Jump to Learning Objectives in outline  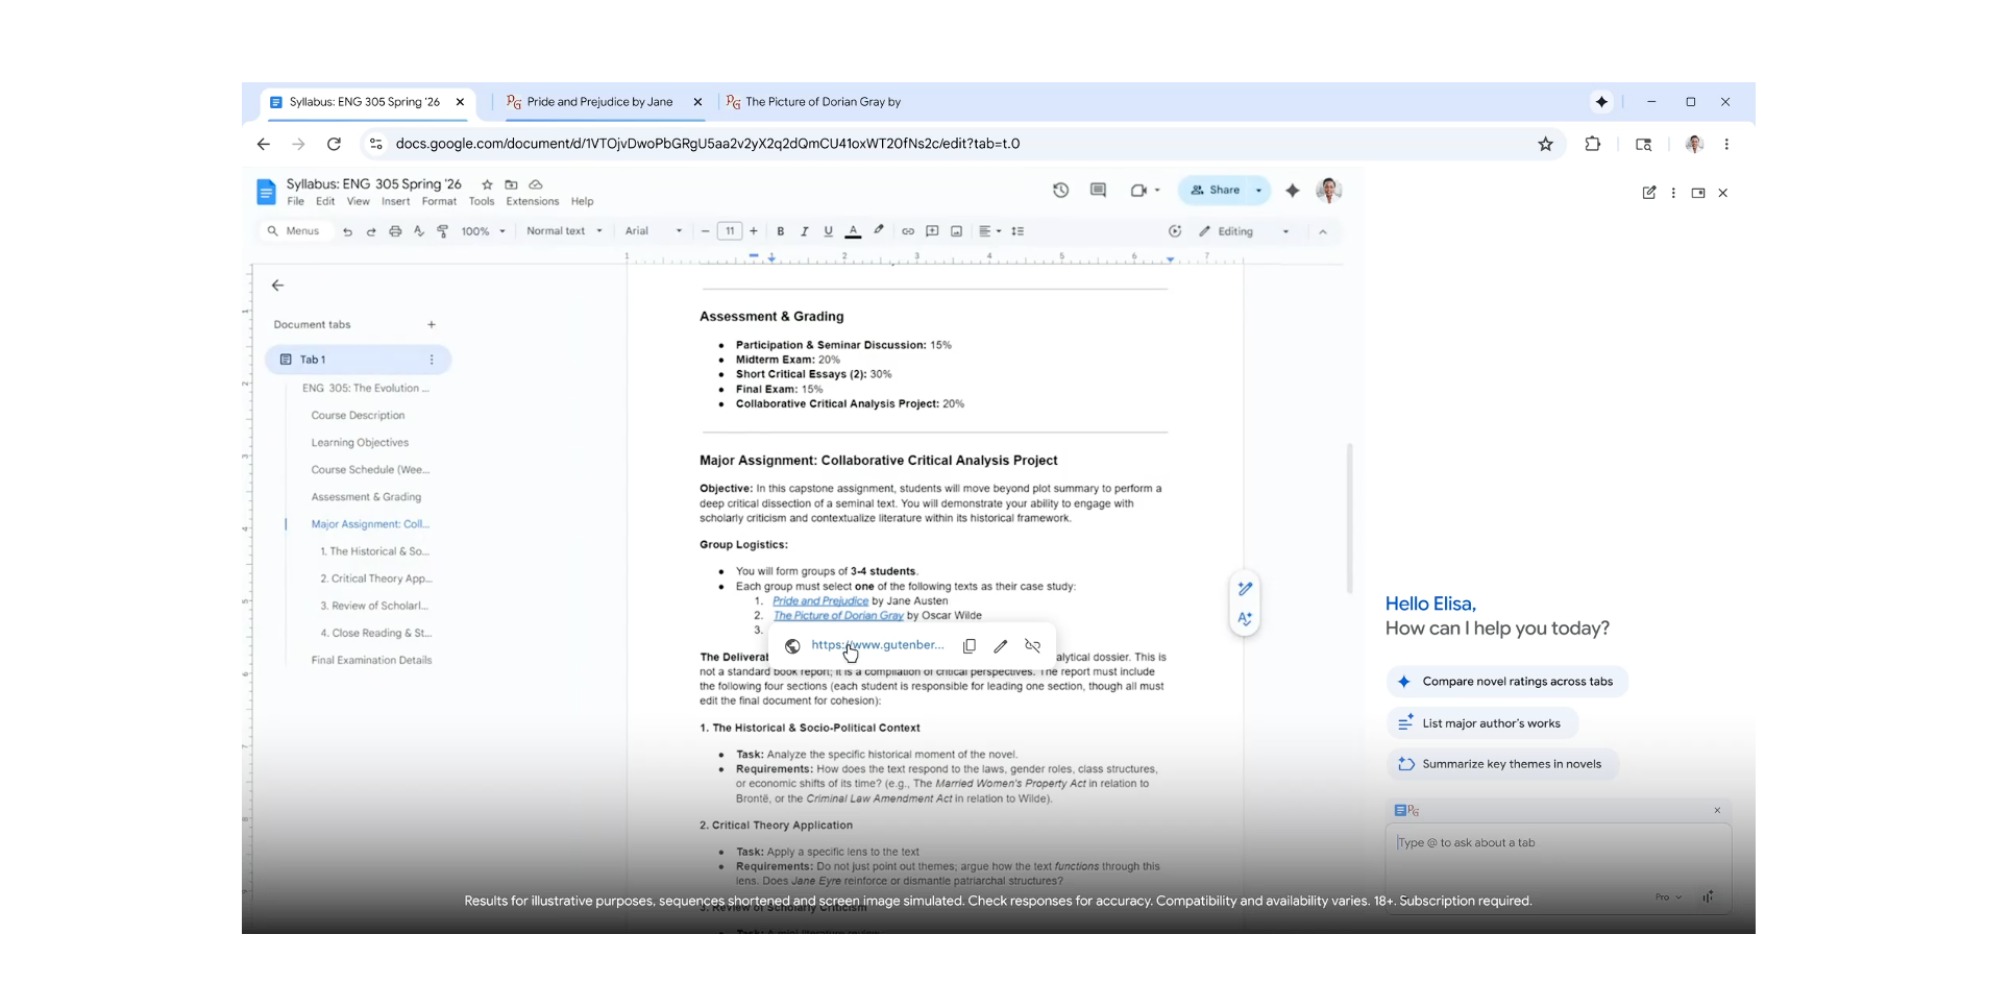(x=360, y=442)
